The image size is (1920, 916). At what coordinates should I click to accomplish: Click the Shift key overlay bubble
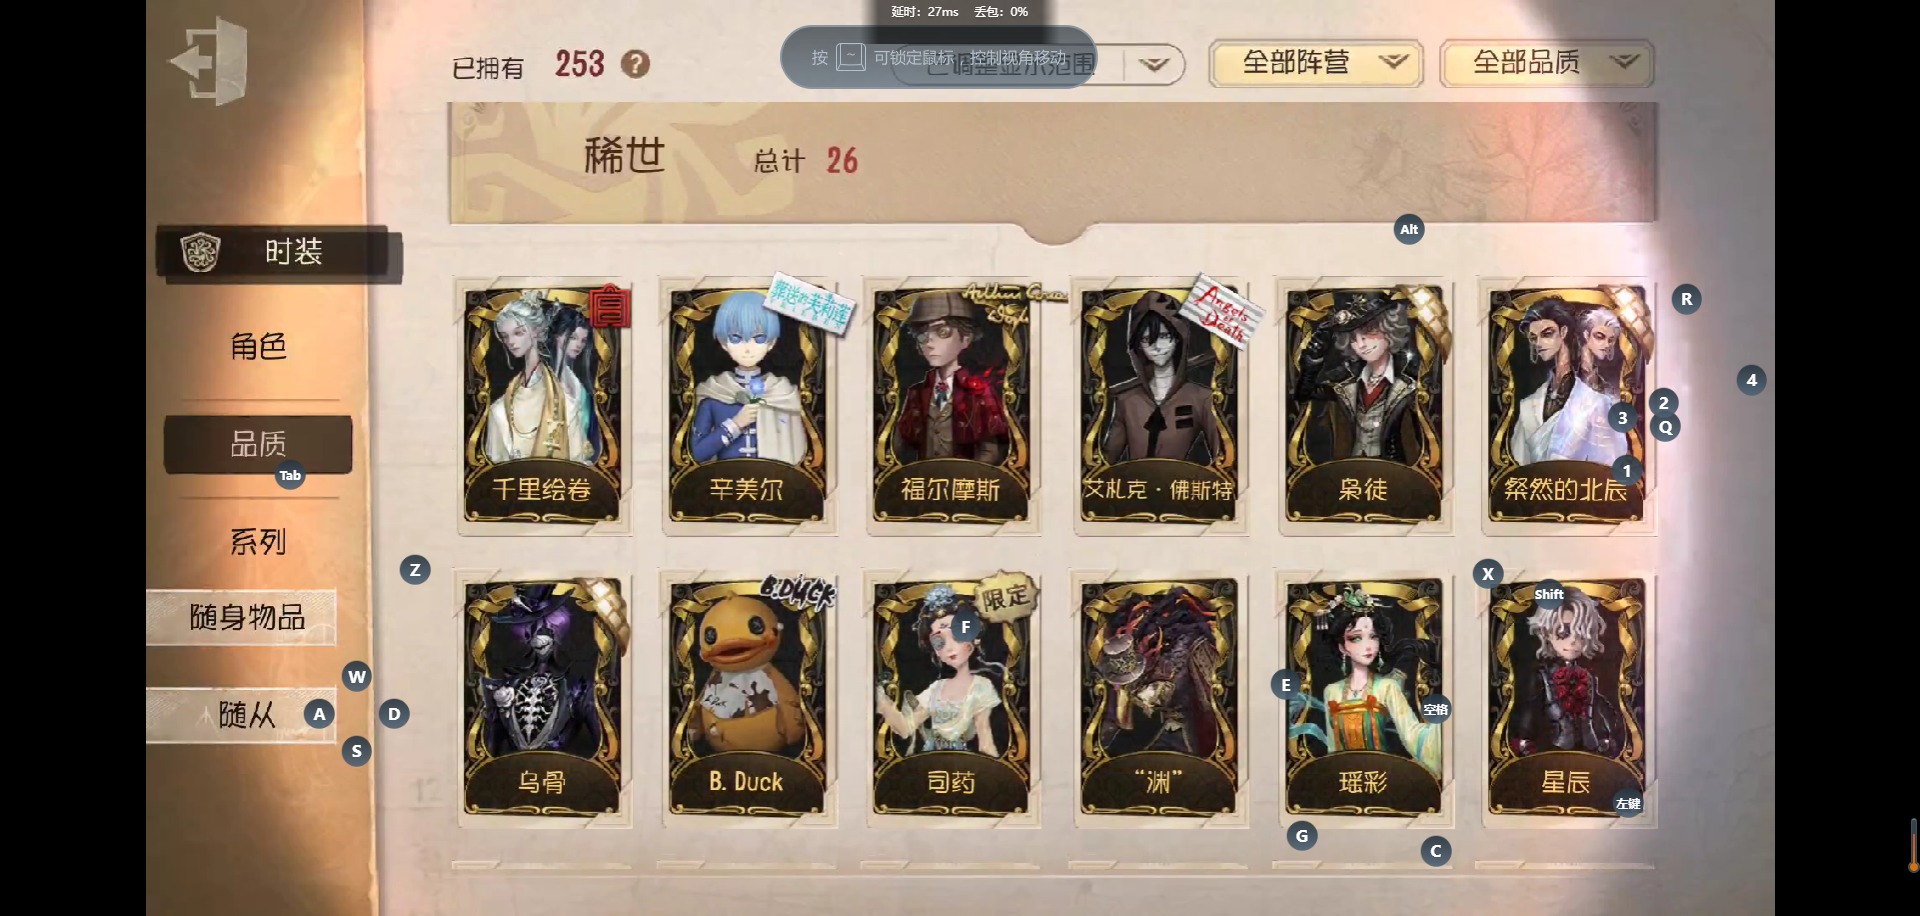click(x=1549, y=594)
